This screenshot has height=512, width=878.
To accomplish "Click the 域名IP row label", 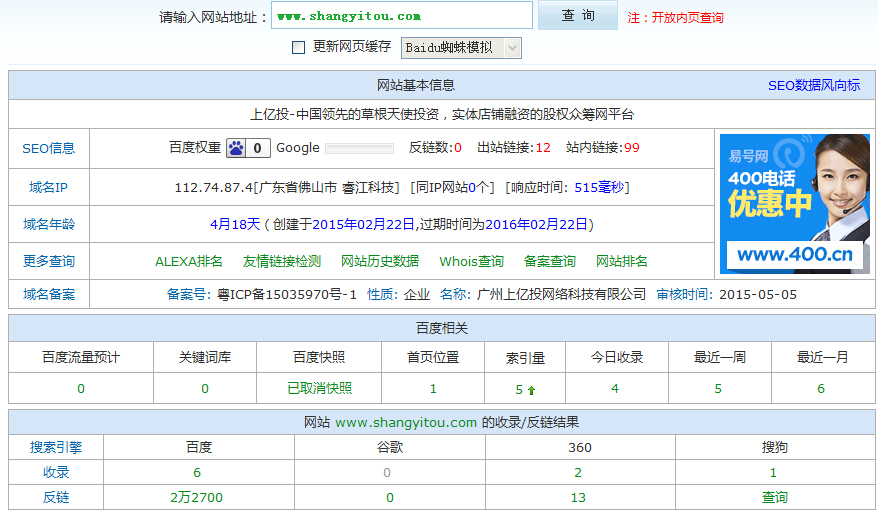I will [49, 188].
